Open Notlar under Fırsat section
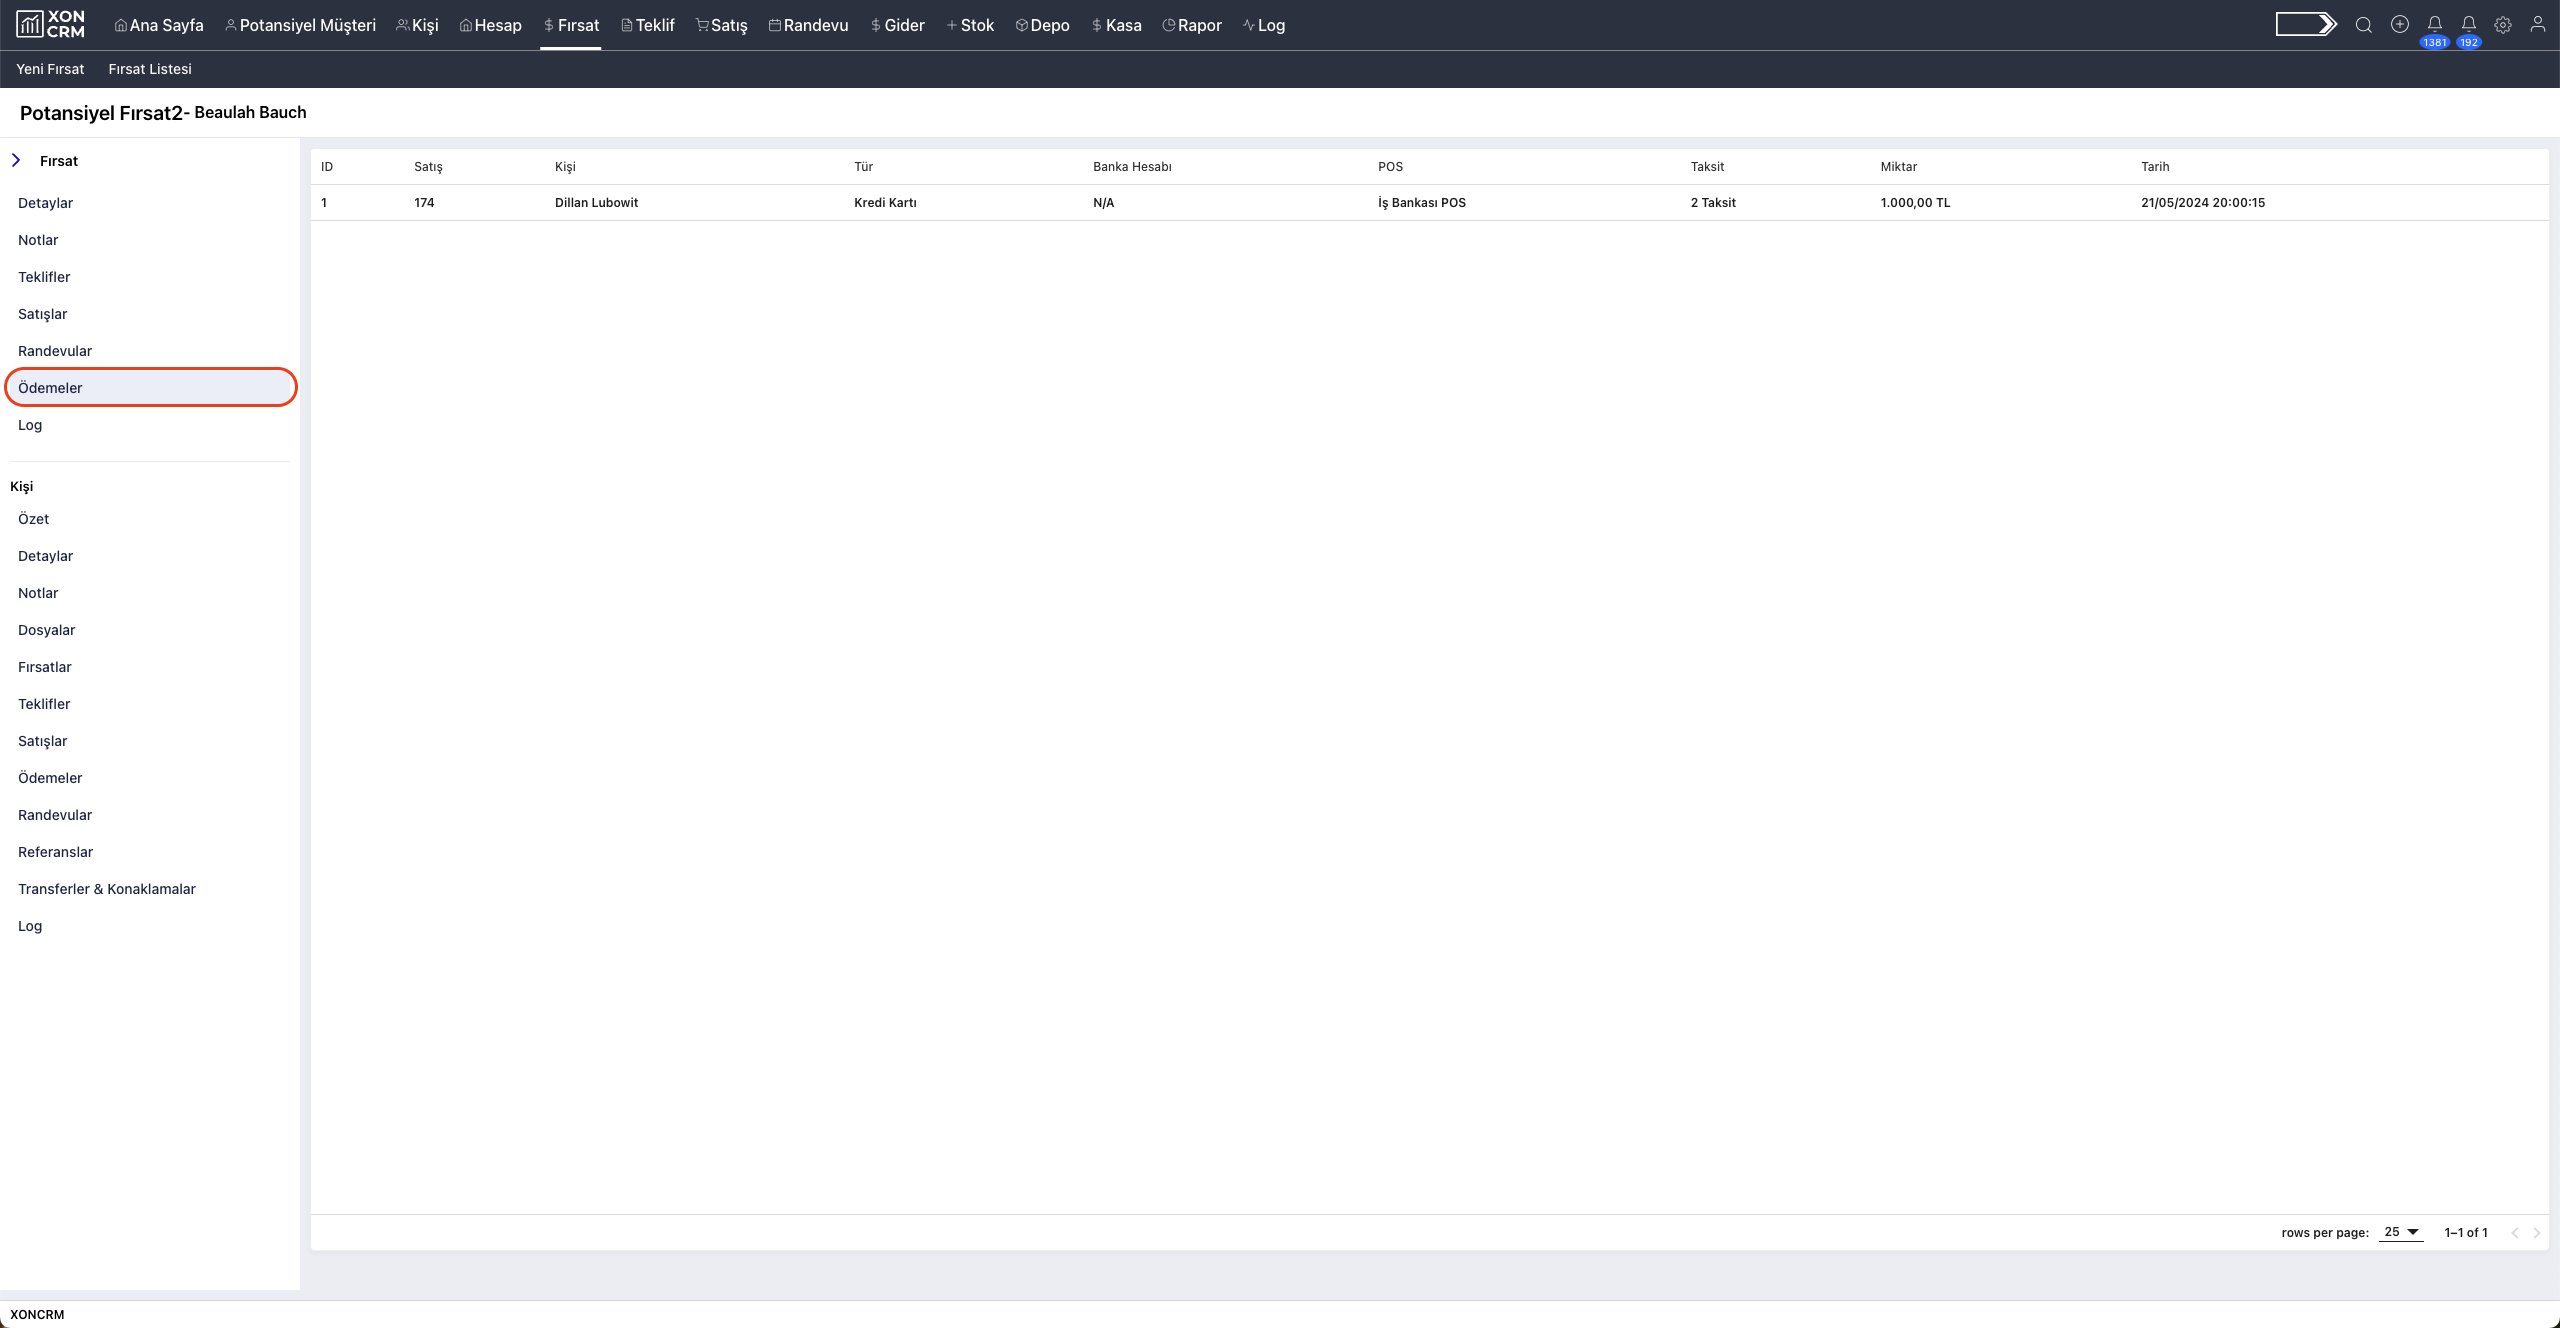2560x1328 pixels. coord(38,240)
